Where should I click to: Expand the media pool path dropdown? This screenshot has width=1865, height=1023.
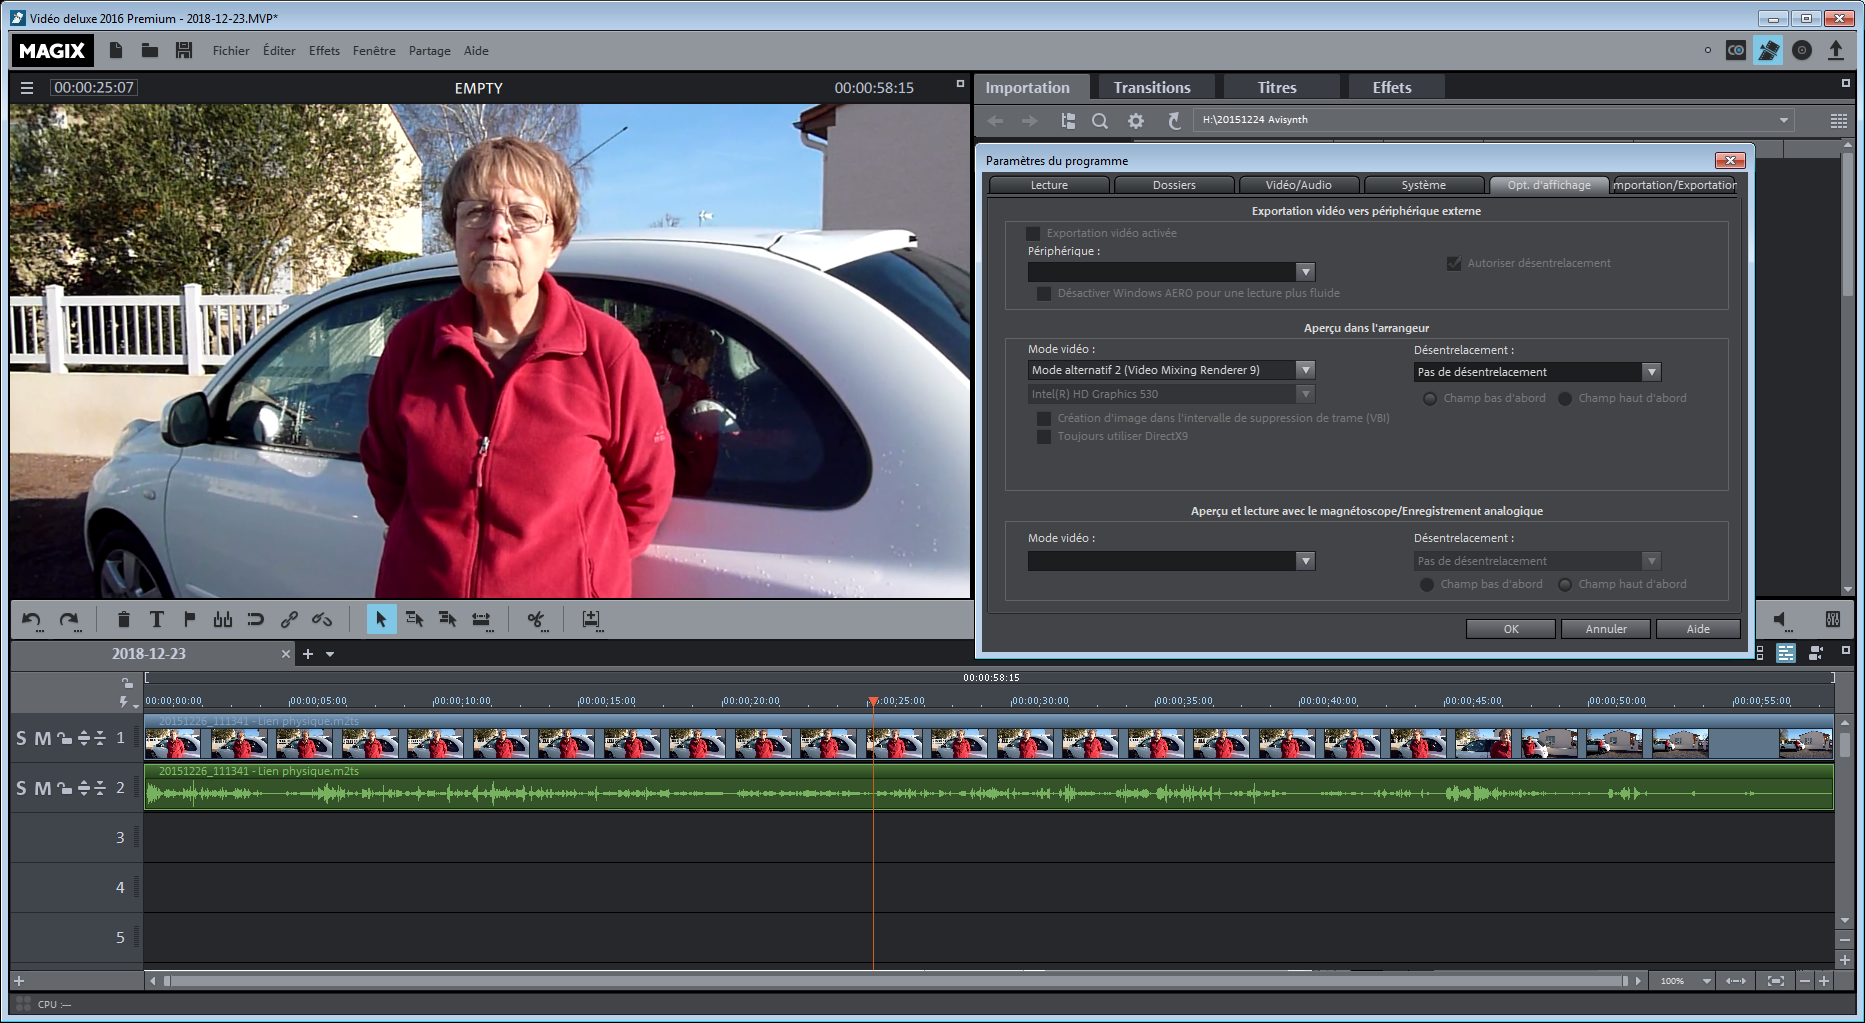[x=1783, y=121]
